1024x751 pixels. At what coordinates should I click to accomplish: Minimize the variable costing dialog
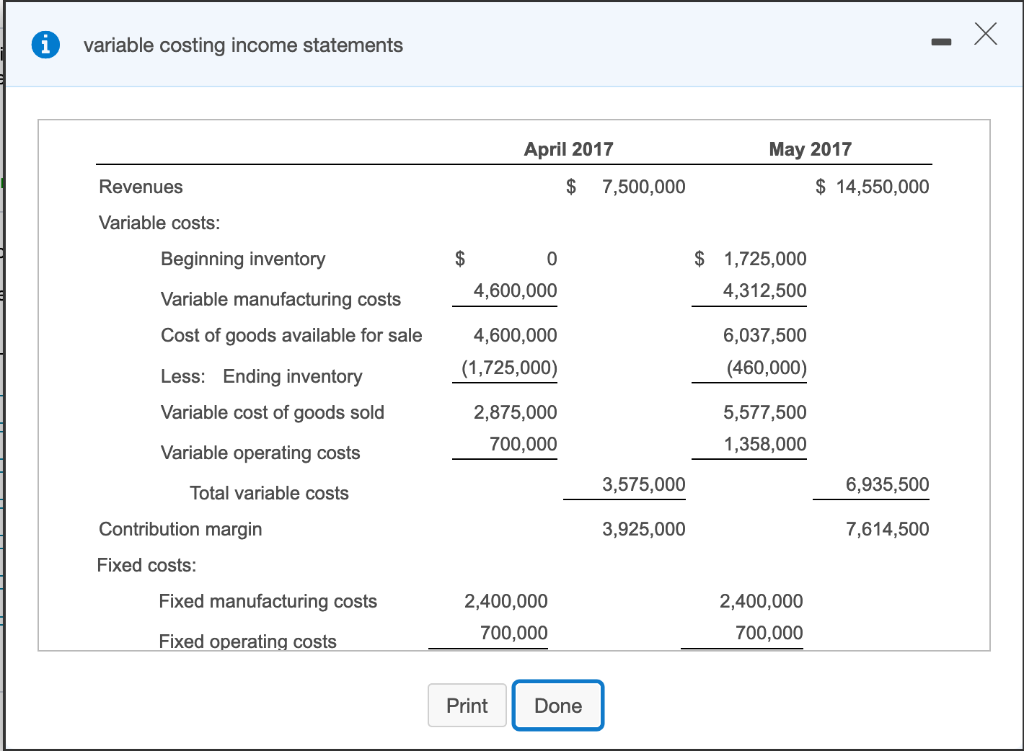pyautogui.click(x=941, y=42)
